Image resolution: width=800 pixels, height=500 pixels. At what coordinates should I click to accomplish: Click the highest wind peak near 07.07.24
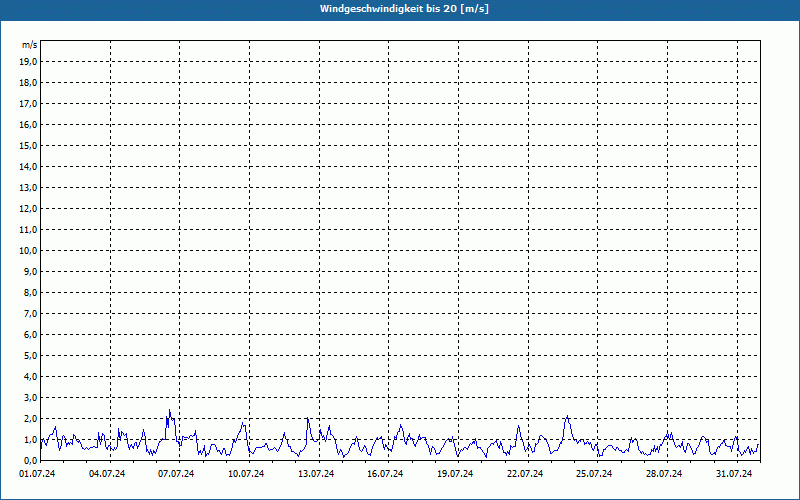[x=169, y=411]
